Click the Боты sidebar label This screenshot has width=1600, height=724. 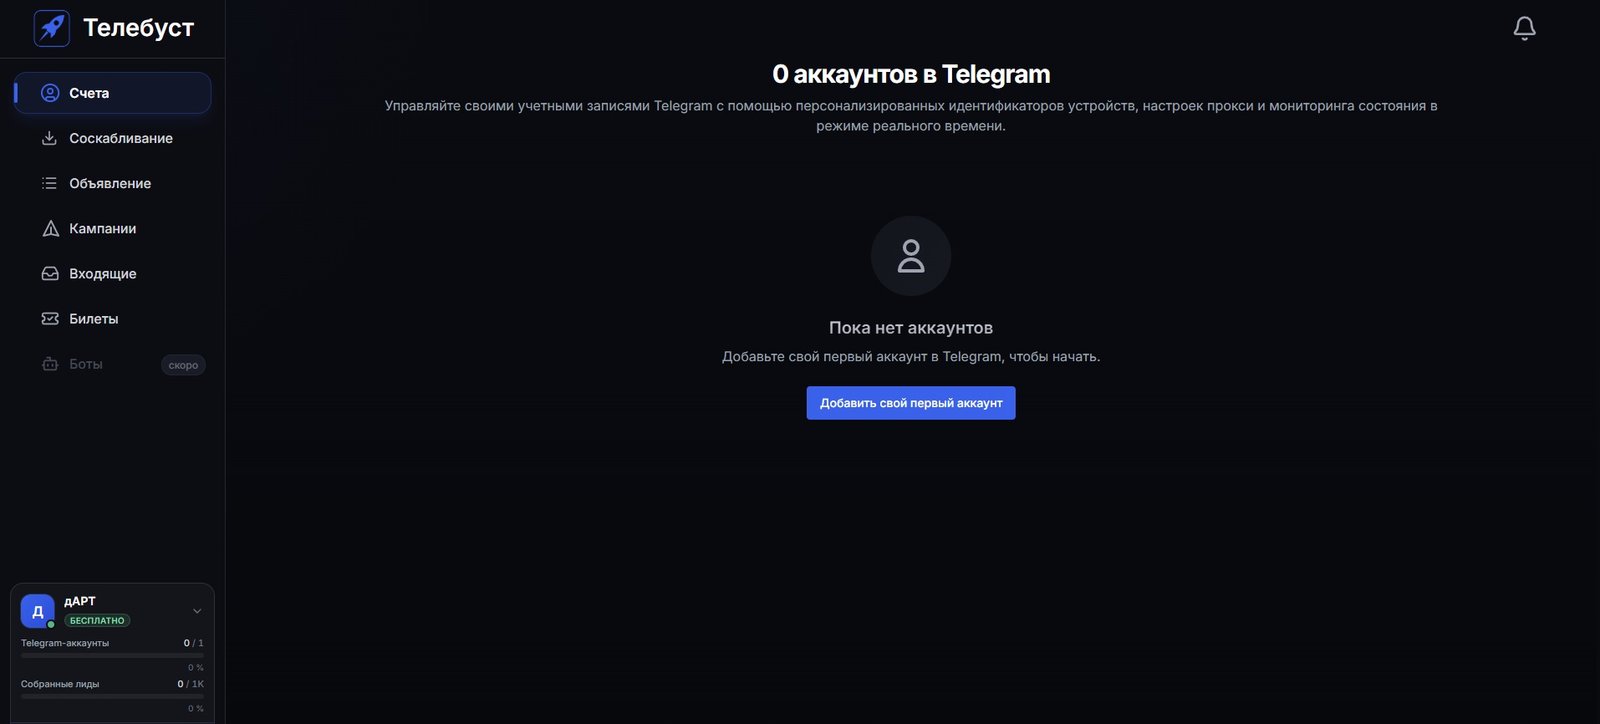(86, 364)
